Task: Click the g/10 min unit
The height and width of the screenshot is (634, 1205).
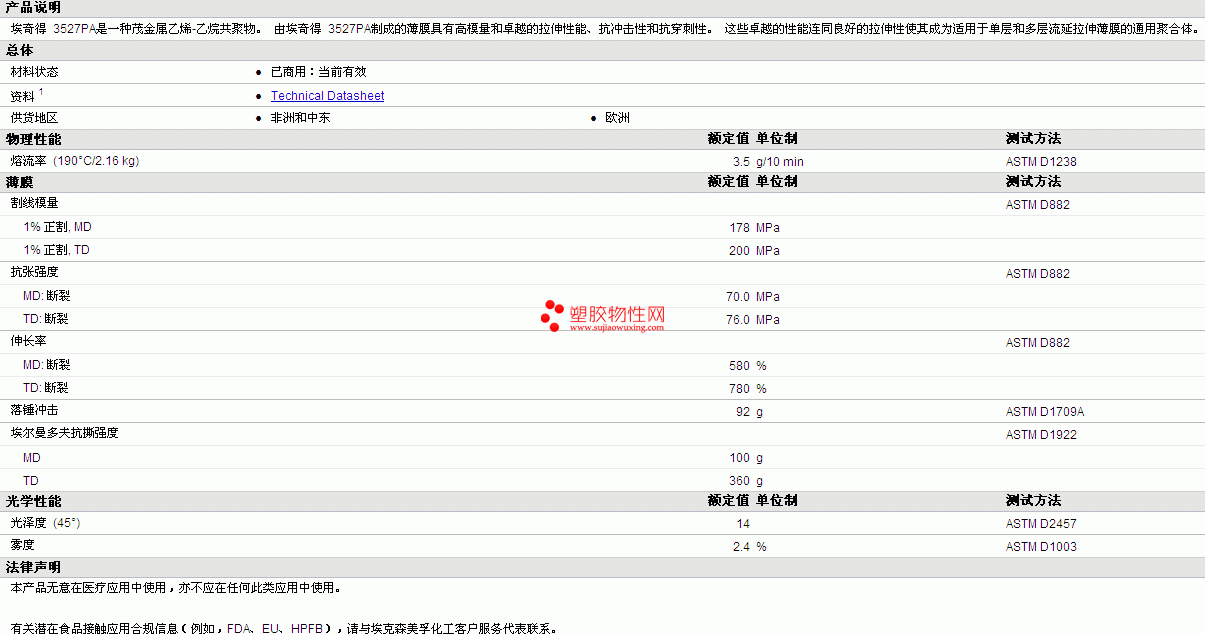Action: pos(780,162)
